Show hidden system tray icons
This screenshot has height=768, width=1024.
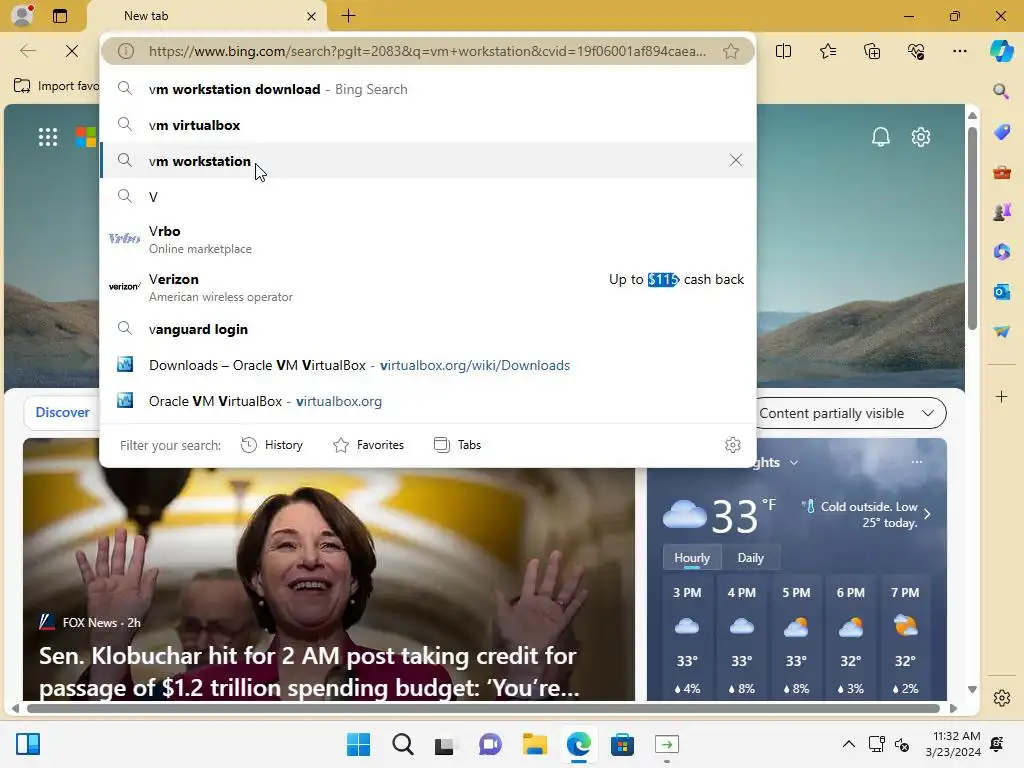848,744
